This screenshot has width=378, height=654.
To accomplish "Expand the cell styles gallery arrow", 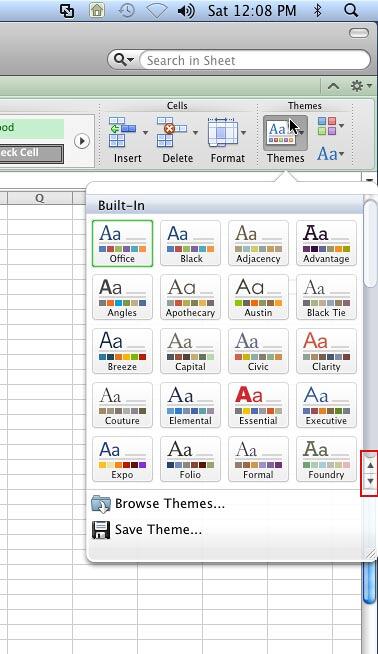I will (x=82, y=141).
